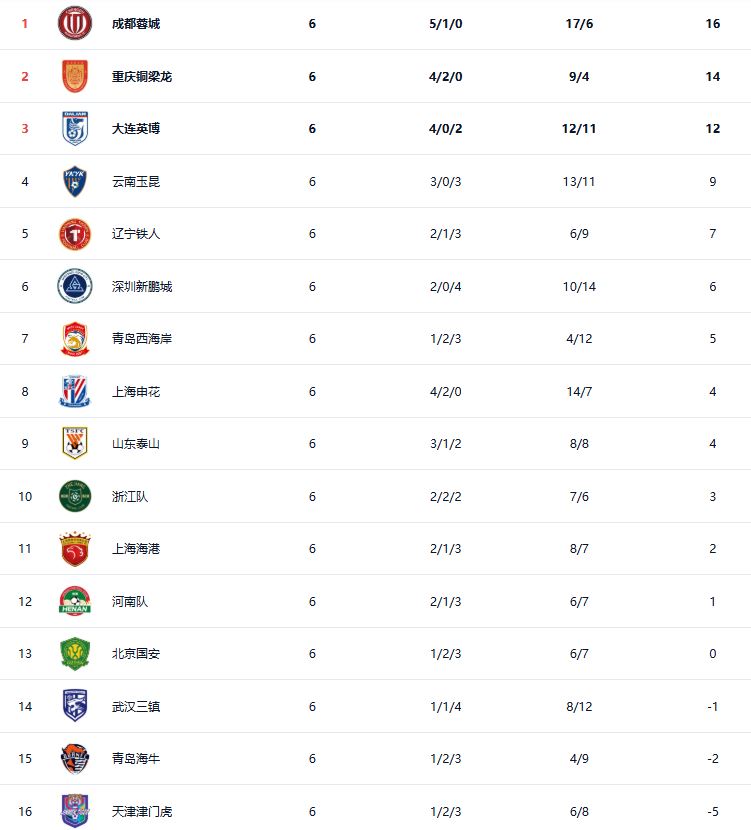Open the 大连英博 team badge
The width and height of the screenshot is (751, 830).
point(75,129)
